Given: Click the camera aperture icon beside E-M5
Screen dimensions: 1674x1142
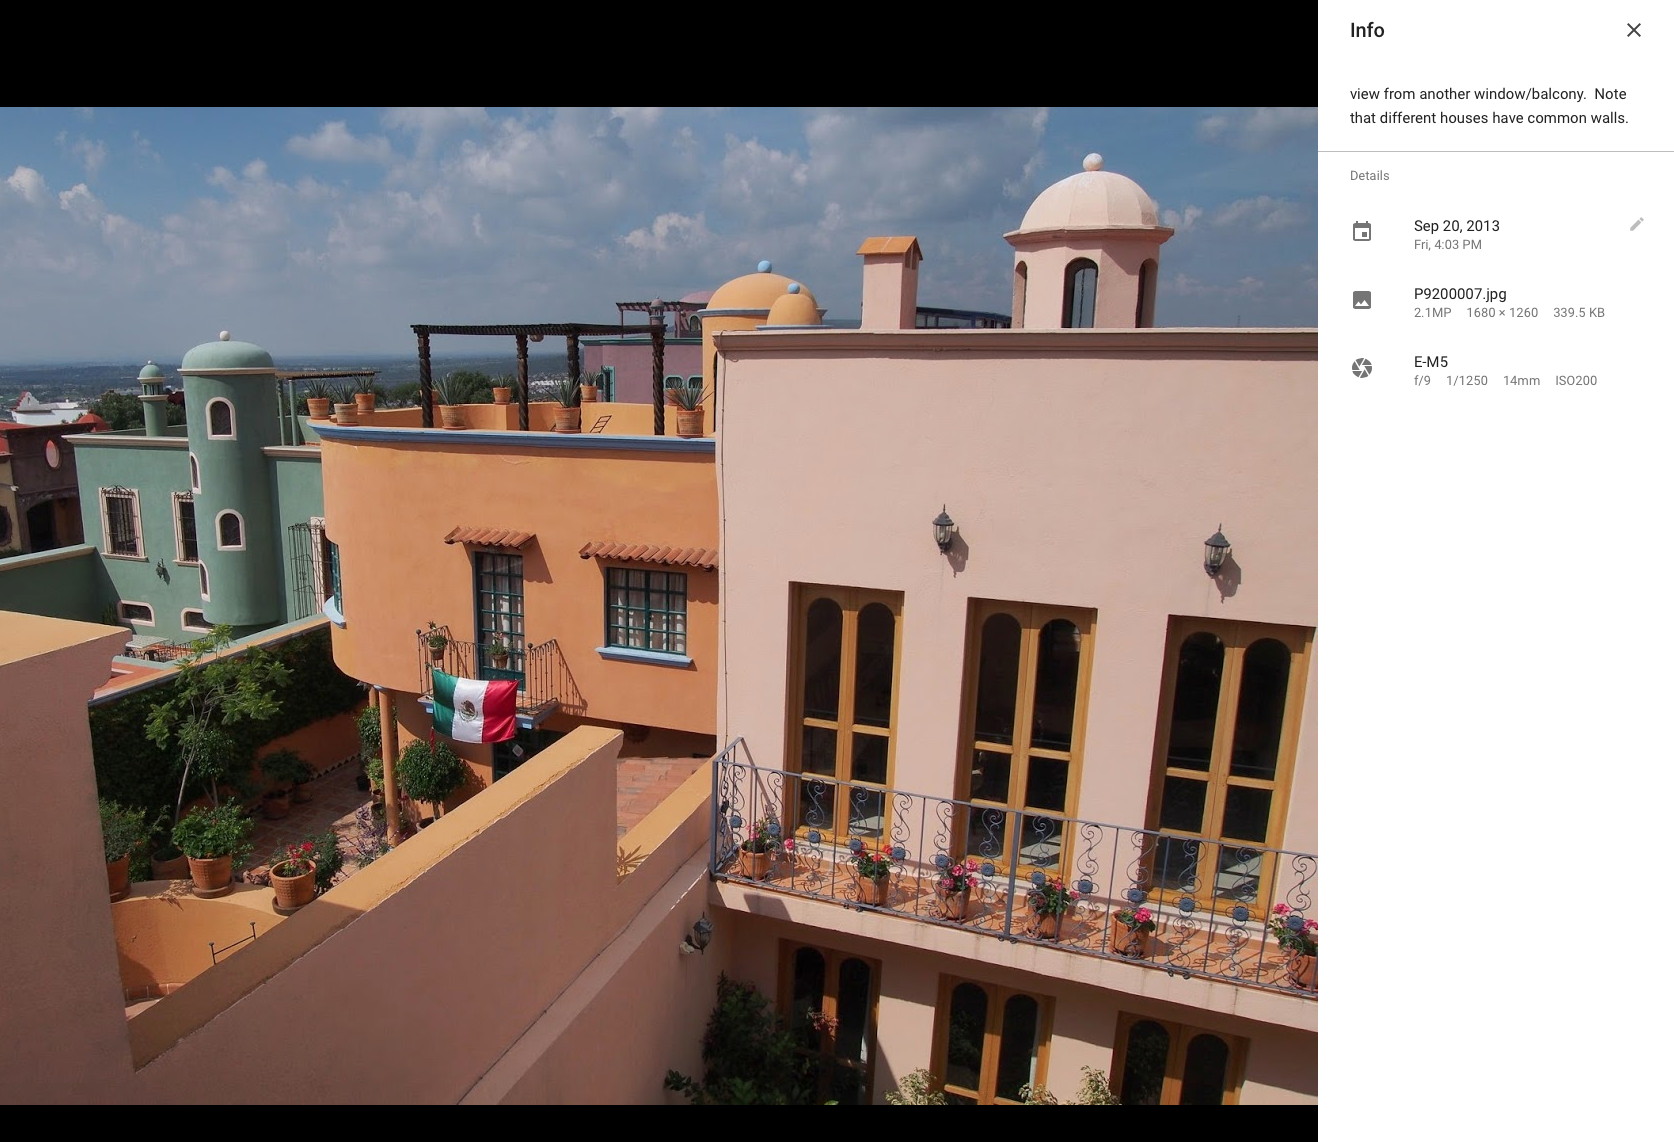Looking at the screenshot, I should [x=1362, y=368].
